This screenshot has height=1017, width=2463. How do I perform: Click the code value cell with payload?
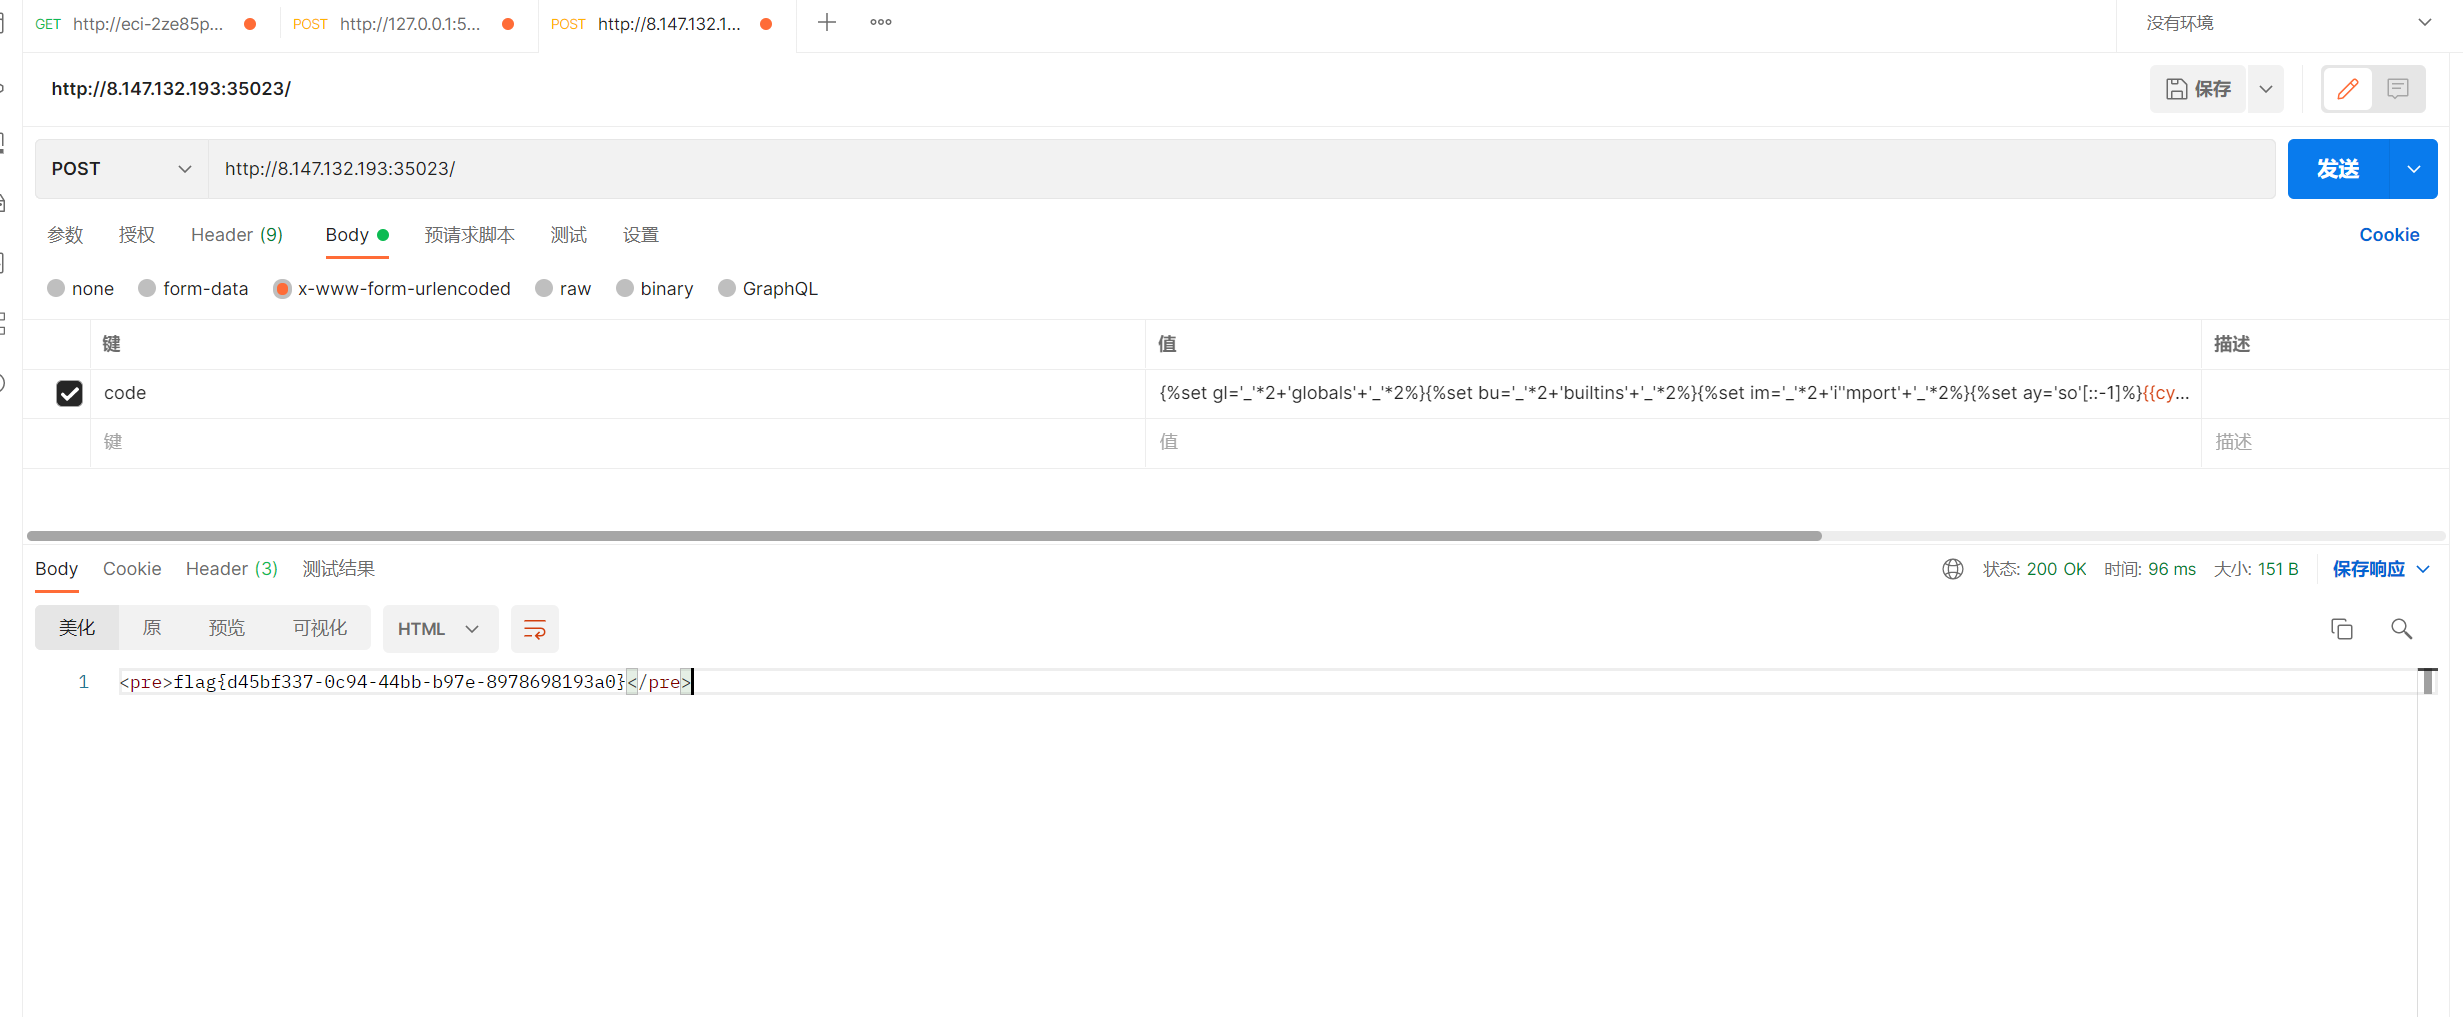[1673, 393]
